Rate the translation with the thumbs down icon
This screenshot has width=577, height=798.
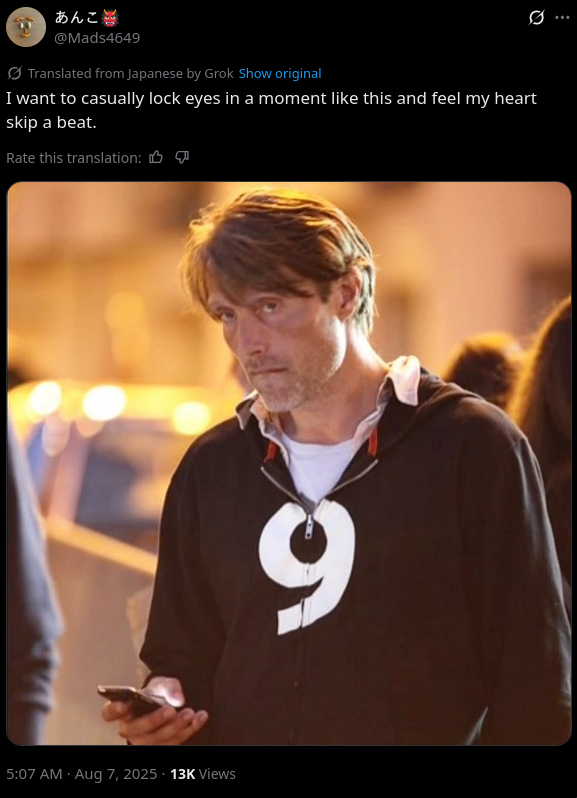click(182, 158)
